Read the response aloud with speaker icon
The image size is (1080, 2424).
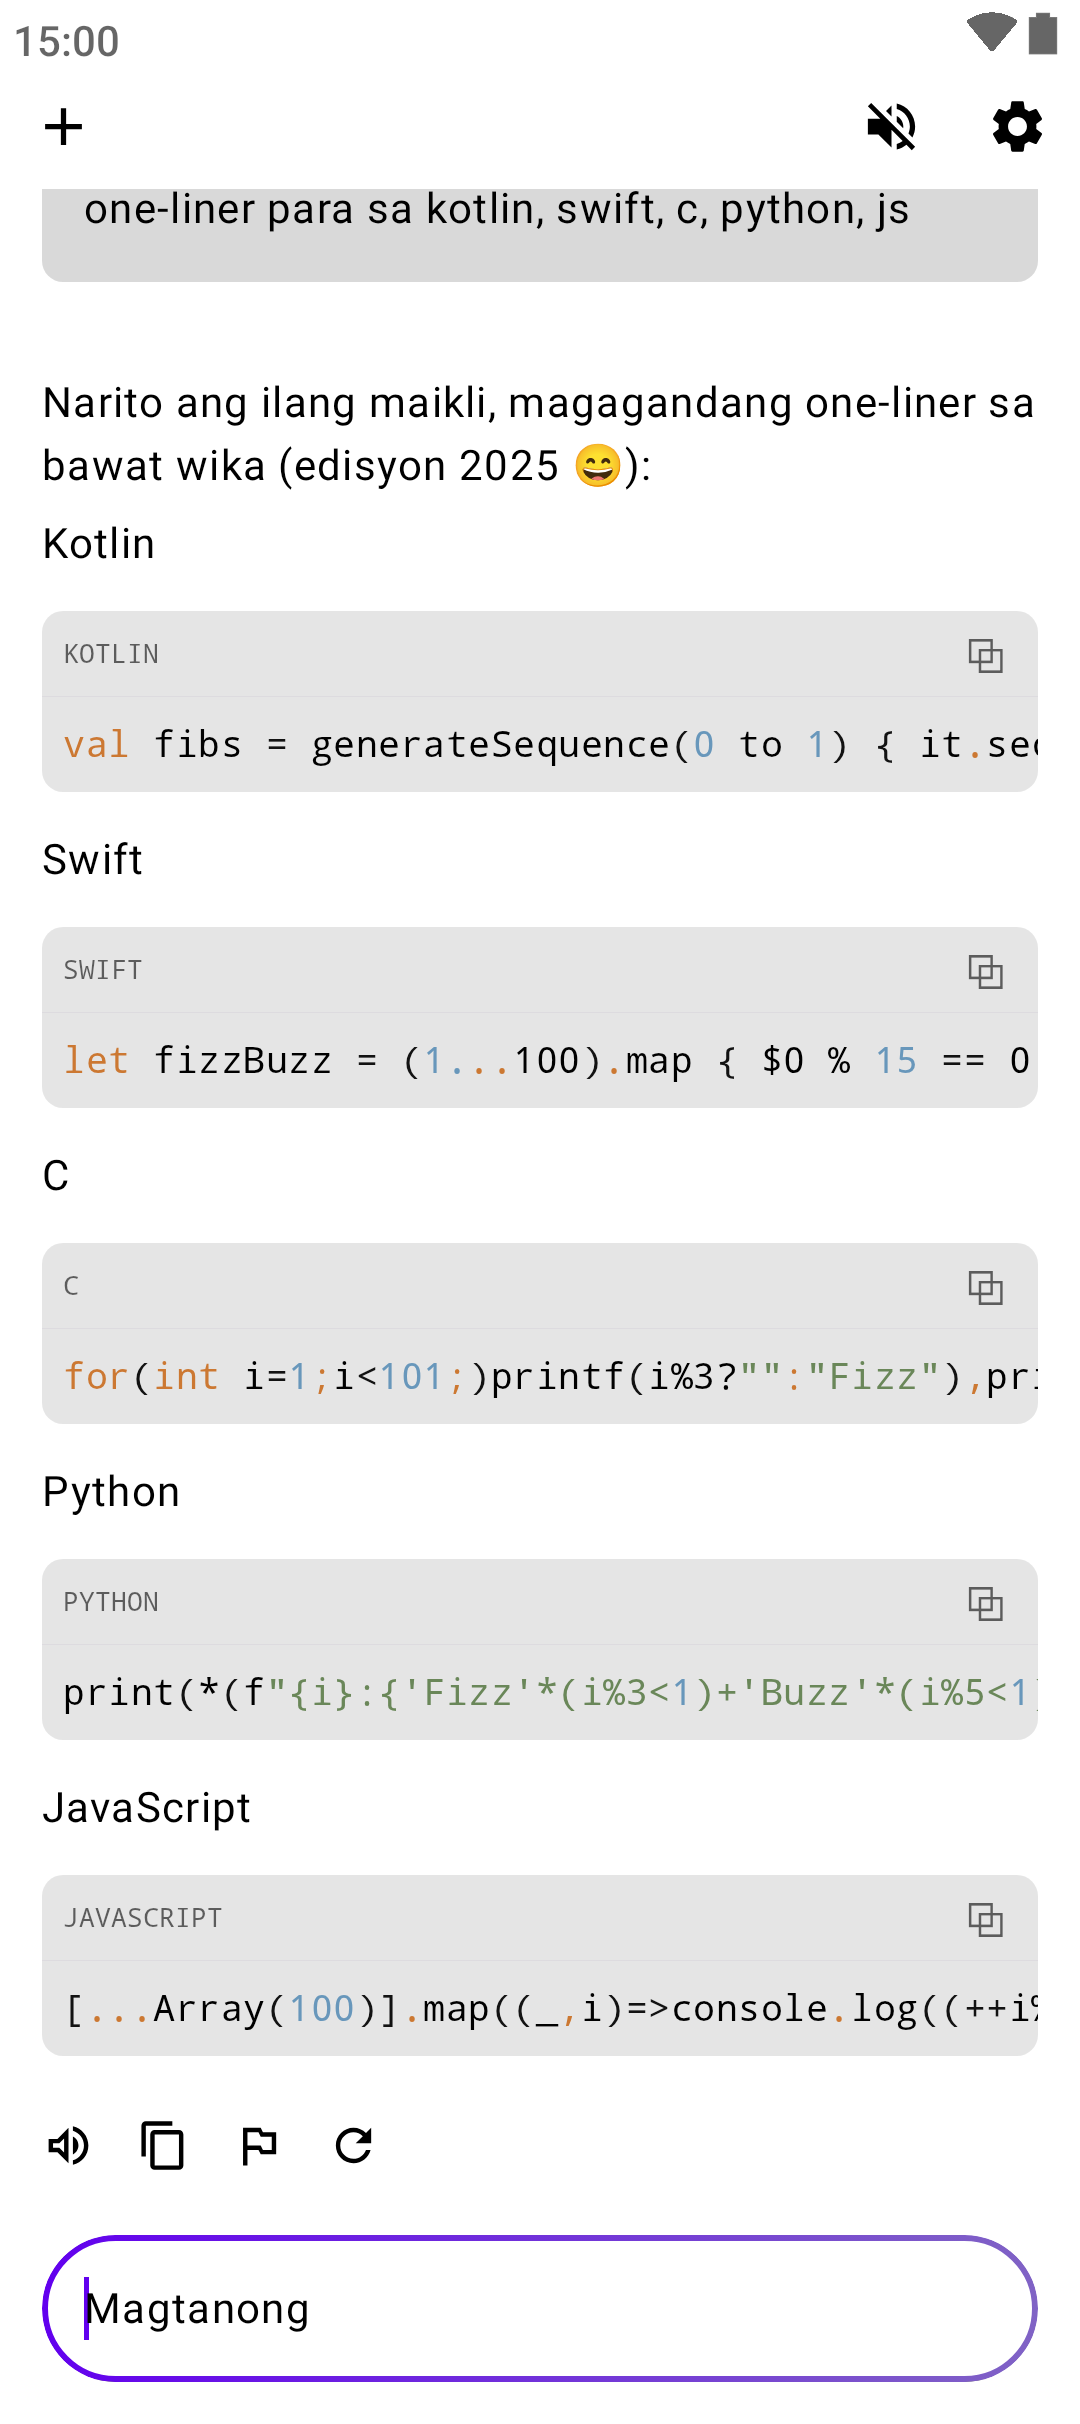coord(69,2145)
